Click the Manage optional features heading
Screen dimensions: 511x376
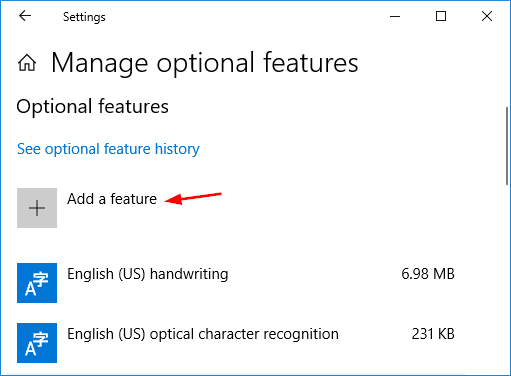(x=205, y=63)
